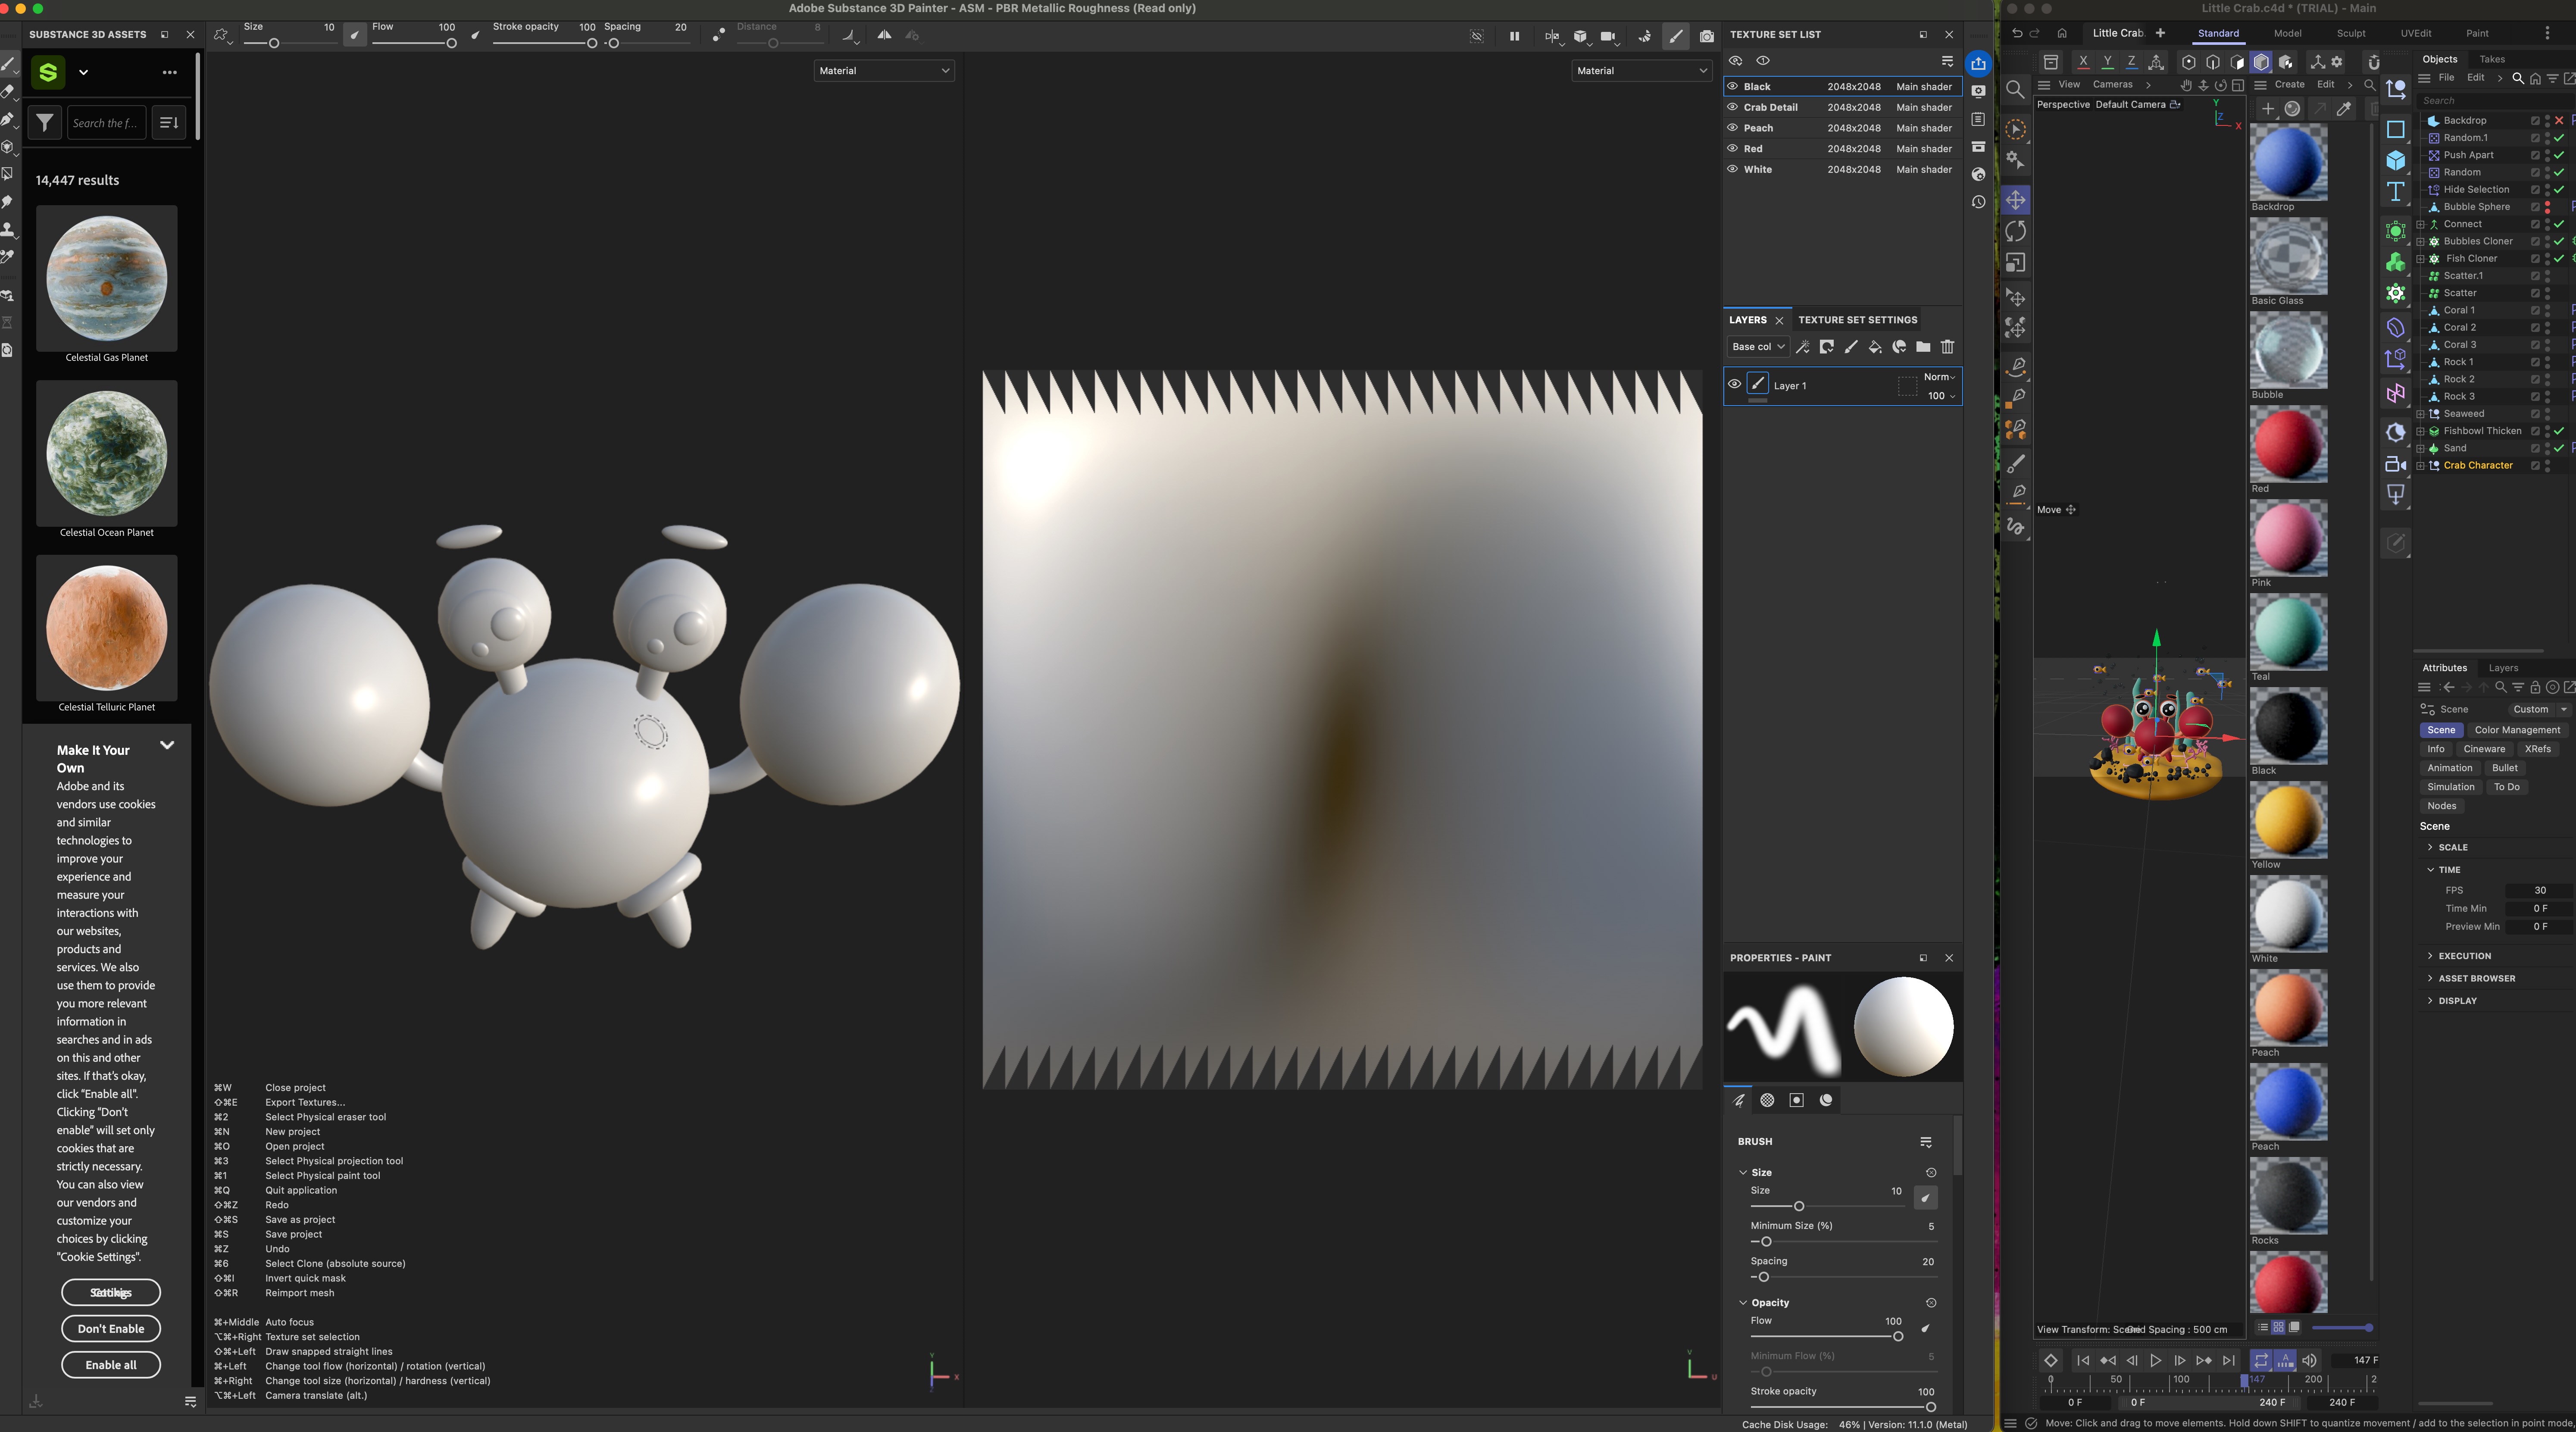Click the lazy mouse icon beside Distance
The image size is (2576, 1432).
click(718, 35)
